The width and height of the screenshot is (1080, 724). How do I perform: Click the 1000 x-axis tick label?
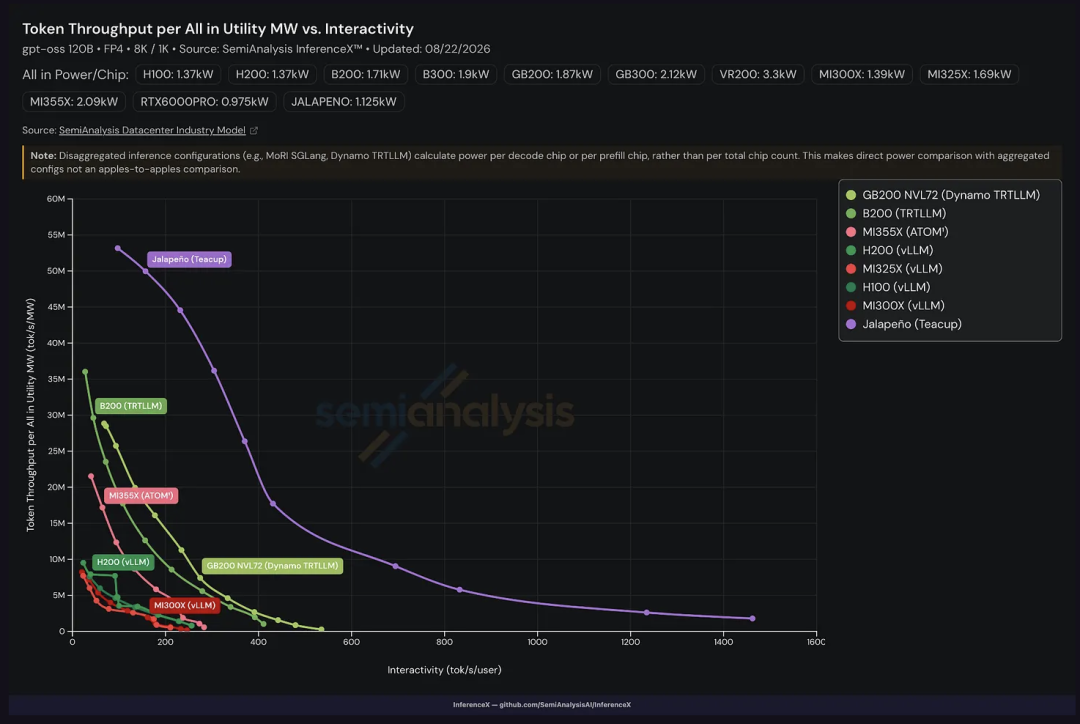click(x=537, y=642)
